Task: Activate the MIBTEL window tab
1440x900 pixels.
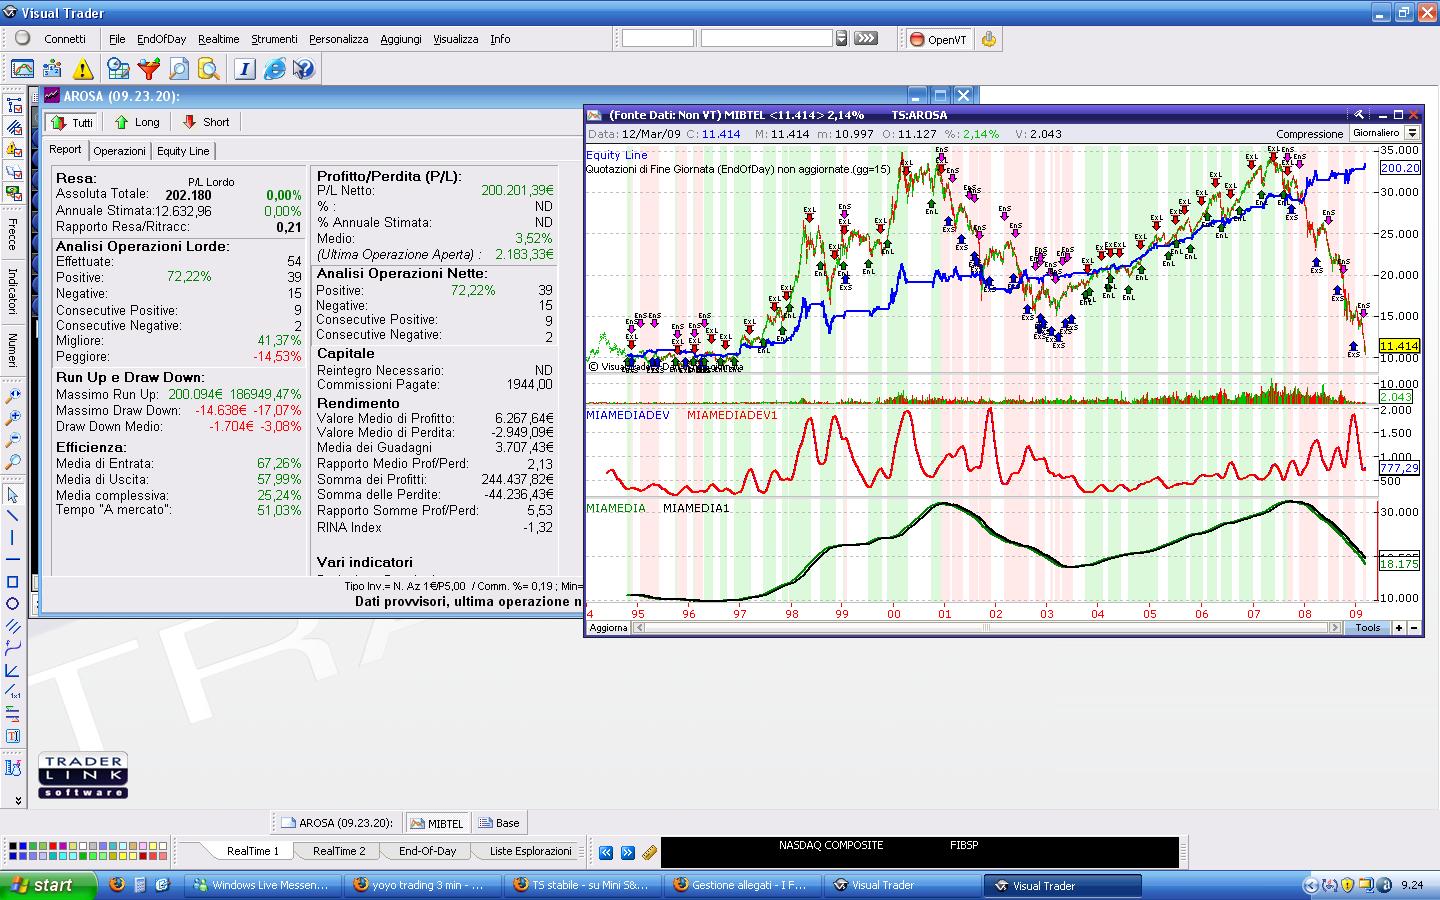Action: pyautogui.click(x=437, y=823)
